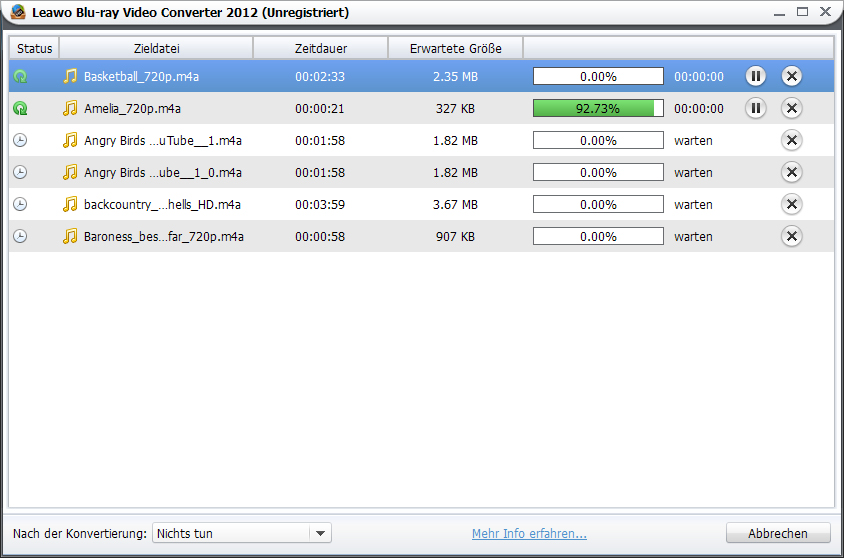Click the waiting clock icon for Angry Birds ...uTube__1.m4a

(20, 140)
